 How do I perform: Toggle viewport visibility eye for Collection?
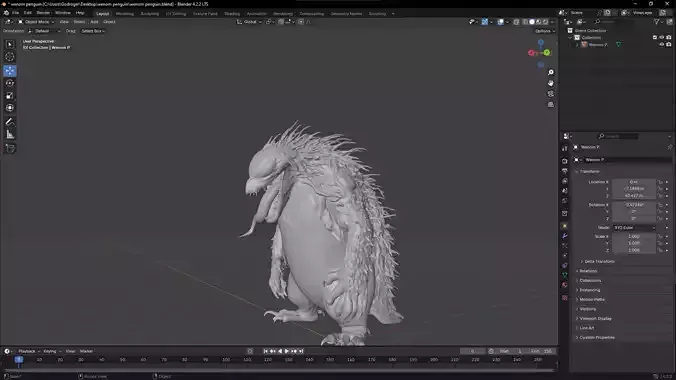pos(661,38)
